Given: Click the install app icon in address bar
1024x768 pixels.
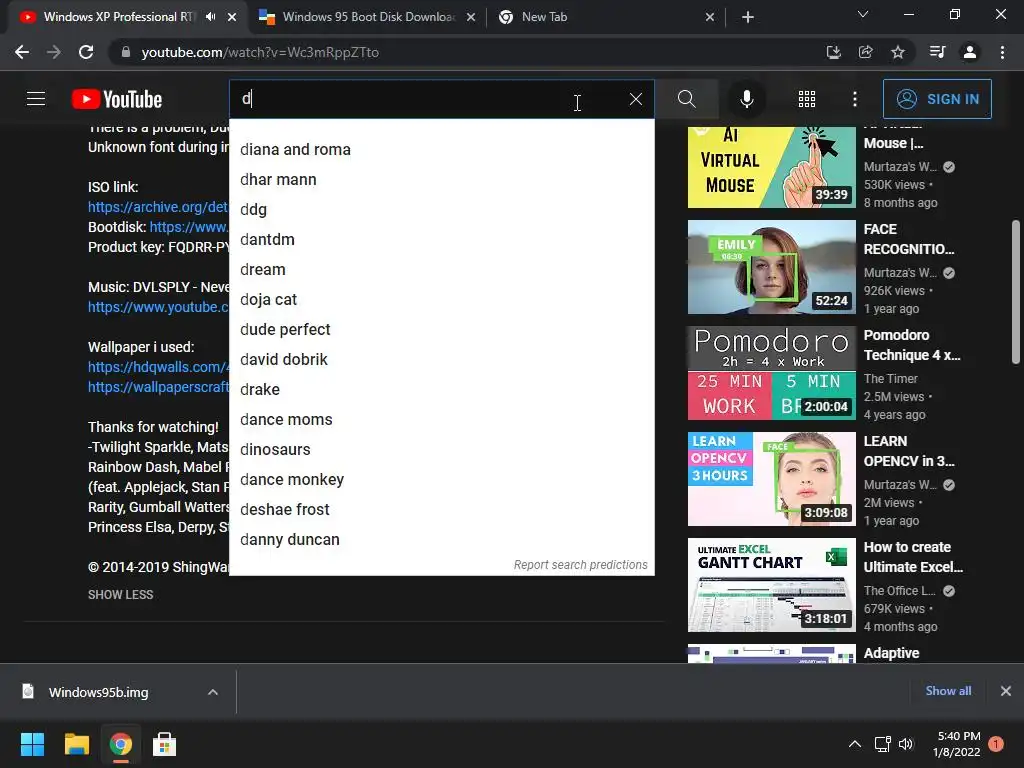Looking at the screenshot, I should coord(833,52).
